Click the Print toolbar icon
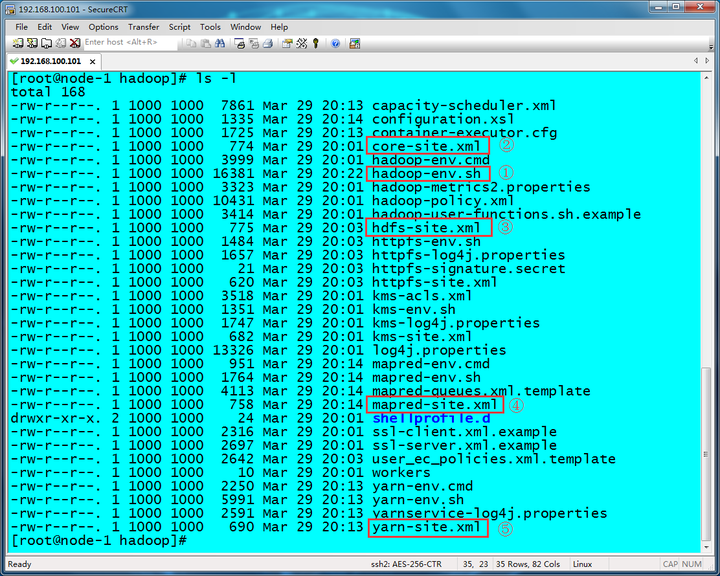Viewport: 720px width, 576px height. (268, 43)
